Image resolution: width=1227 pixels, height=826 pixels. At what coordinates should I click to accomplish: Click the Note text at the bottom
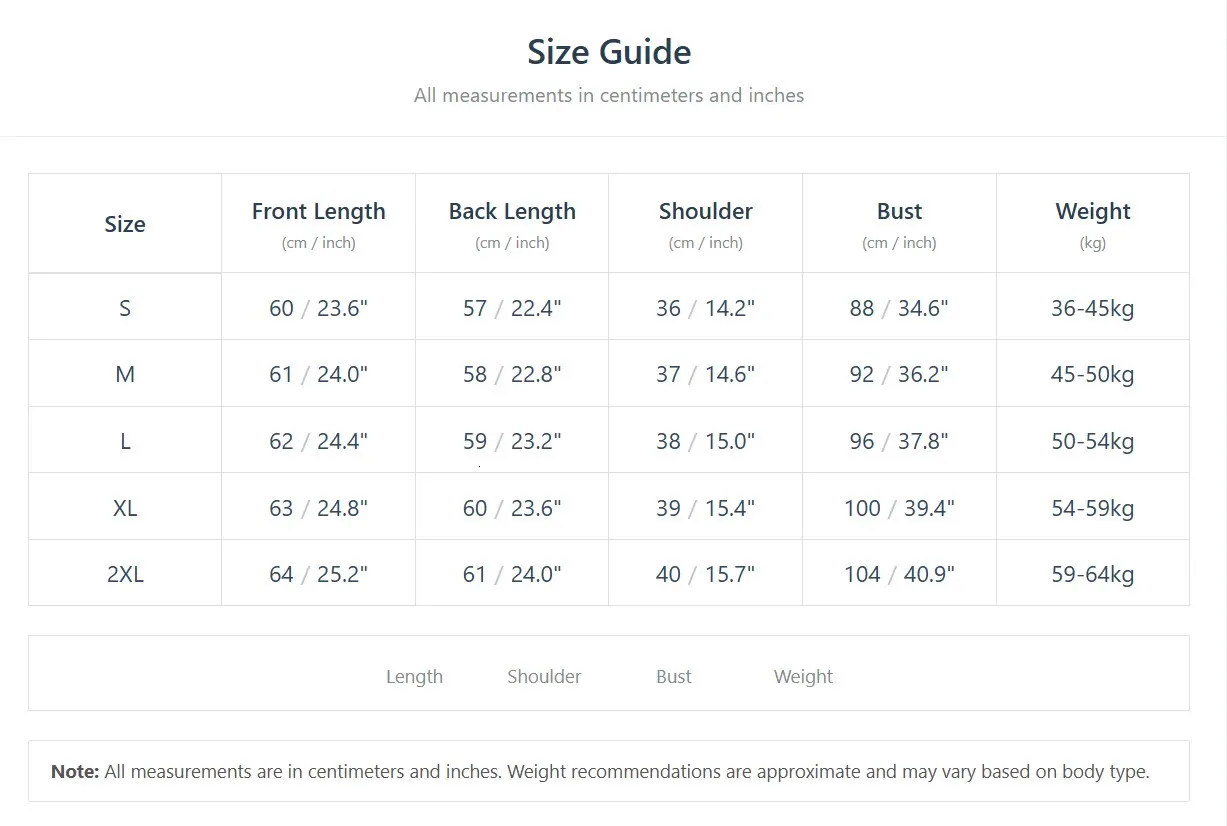[x=600, y=772]
